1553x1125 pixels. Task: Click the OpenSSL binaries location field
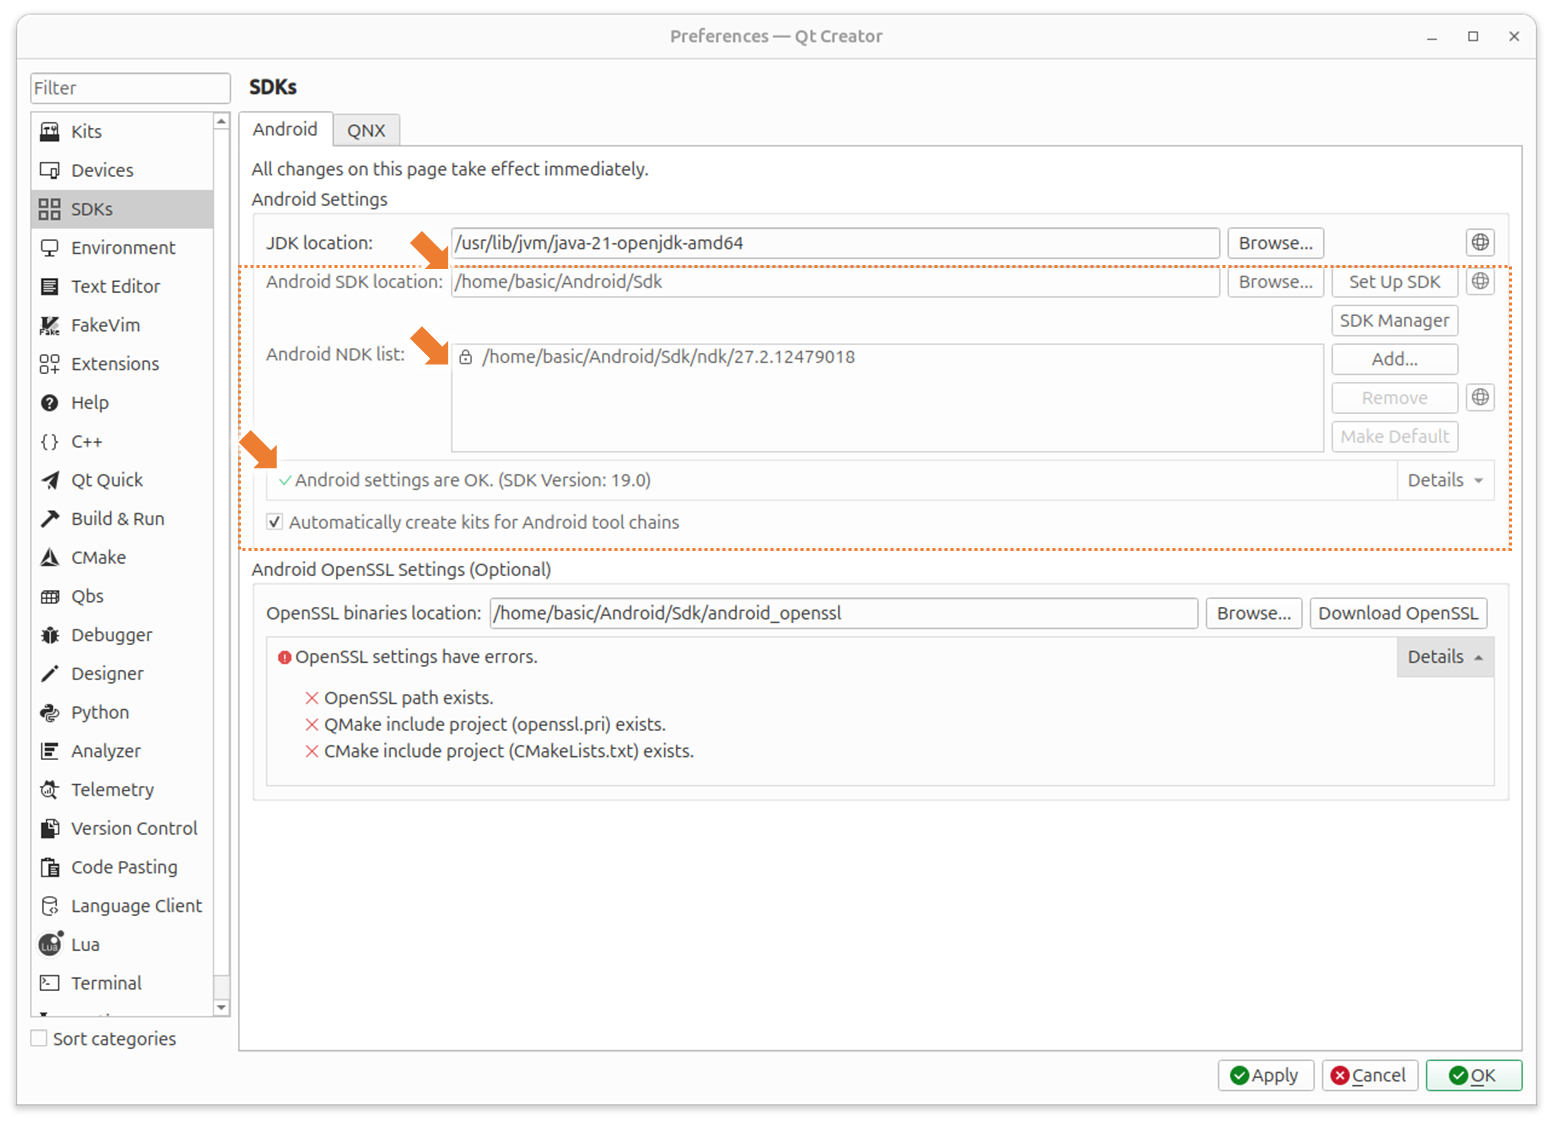843,613
